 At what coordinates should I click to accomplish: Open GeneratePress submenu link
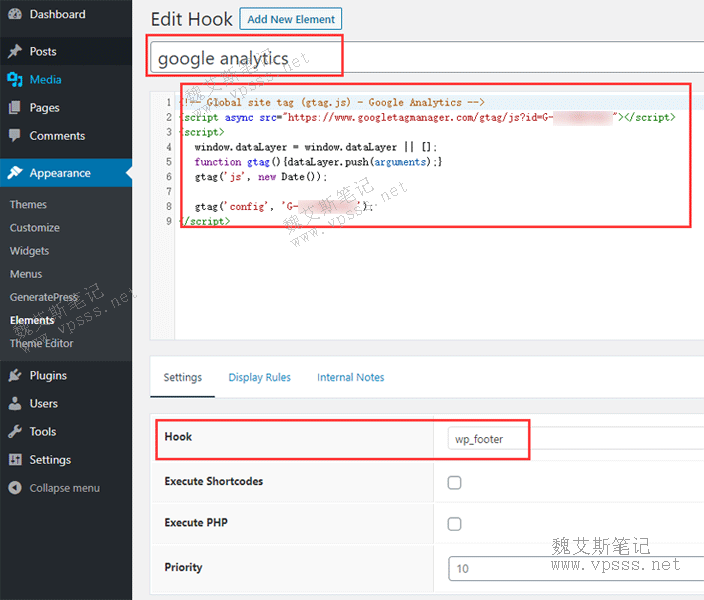[x=44, y=297]
